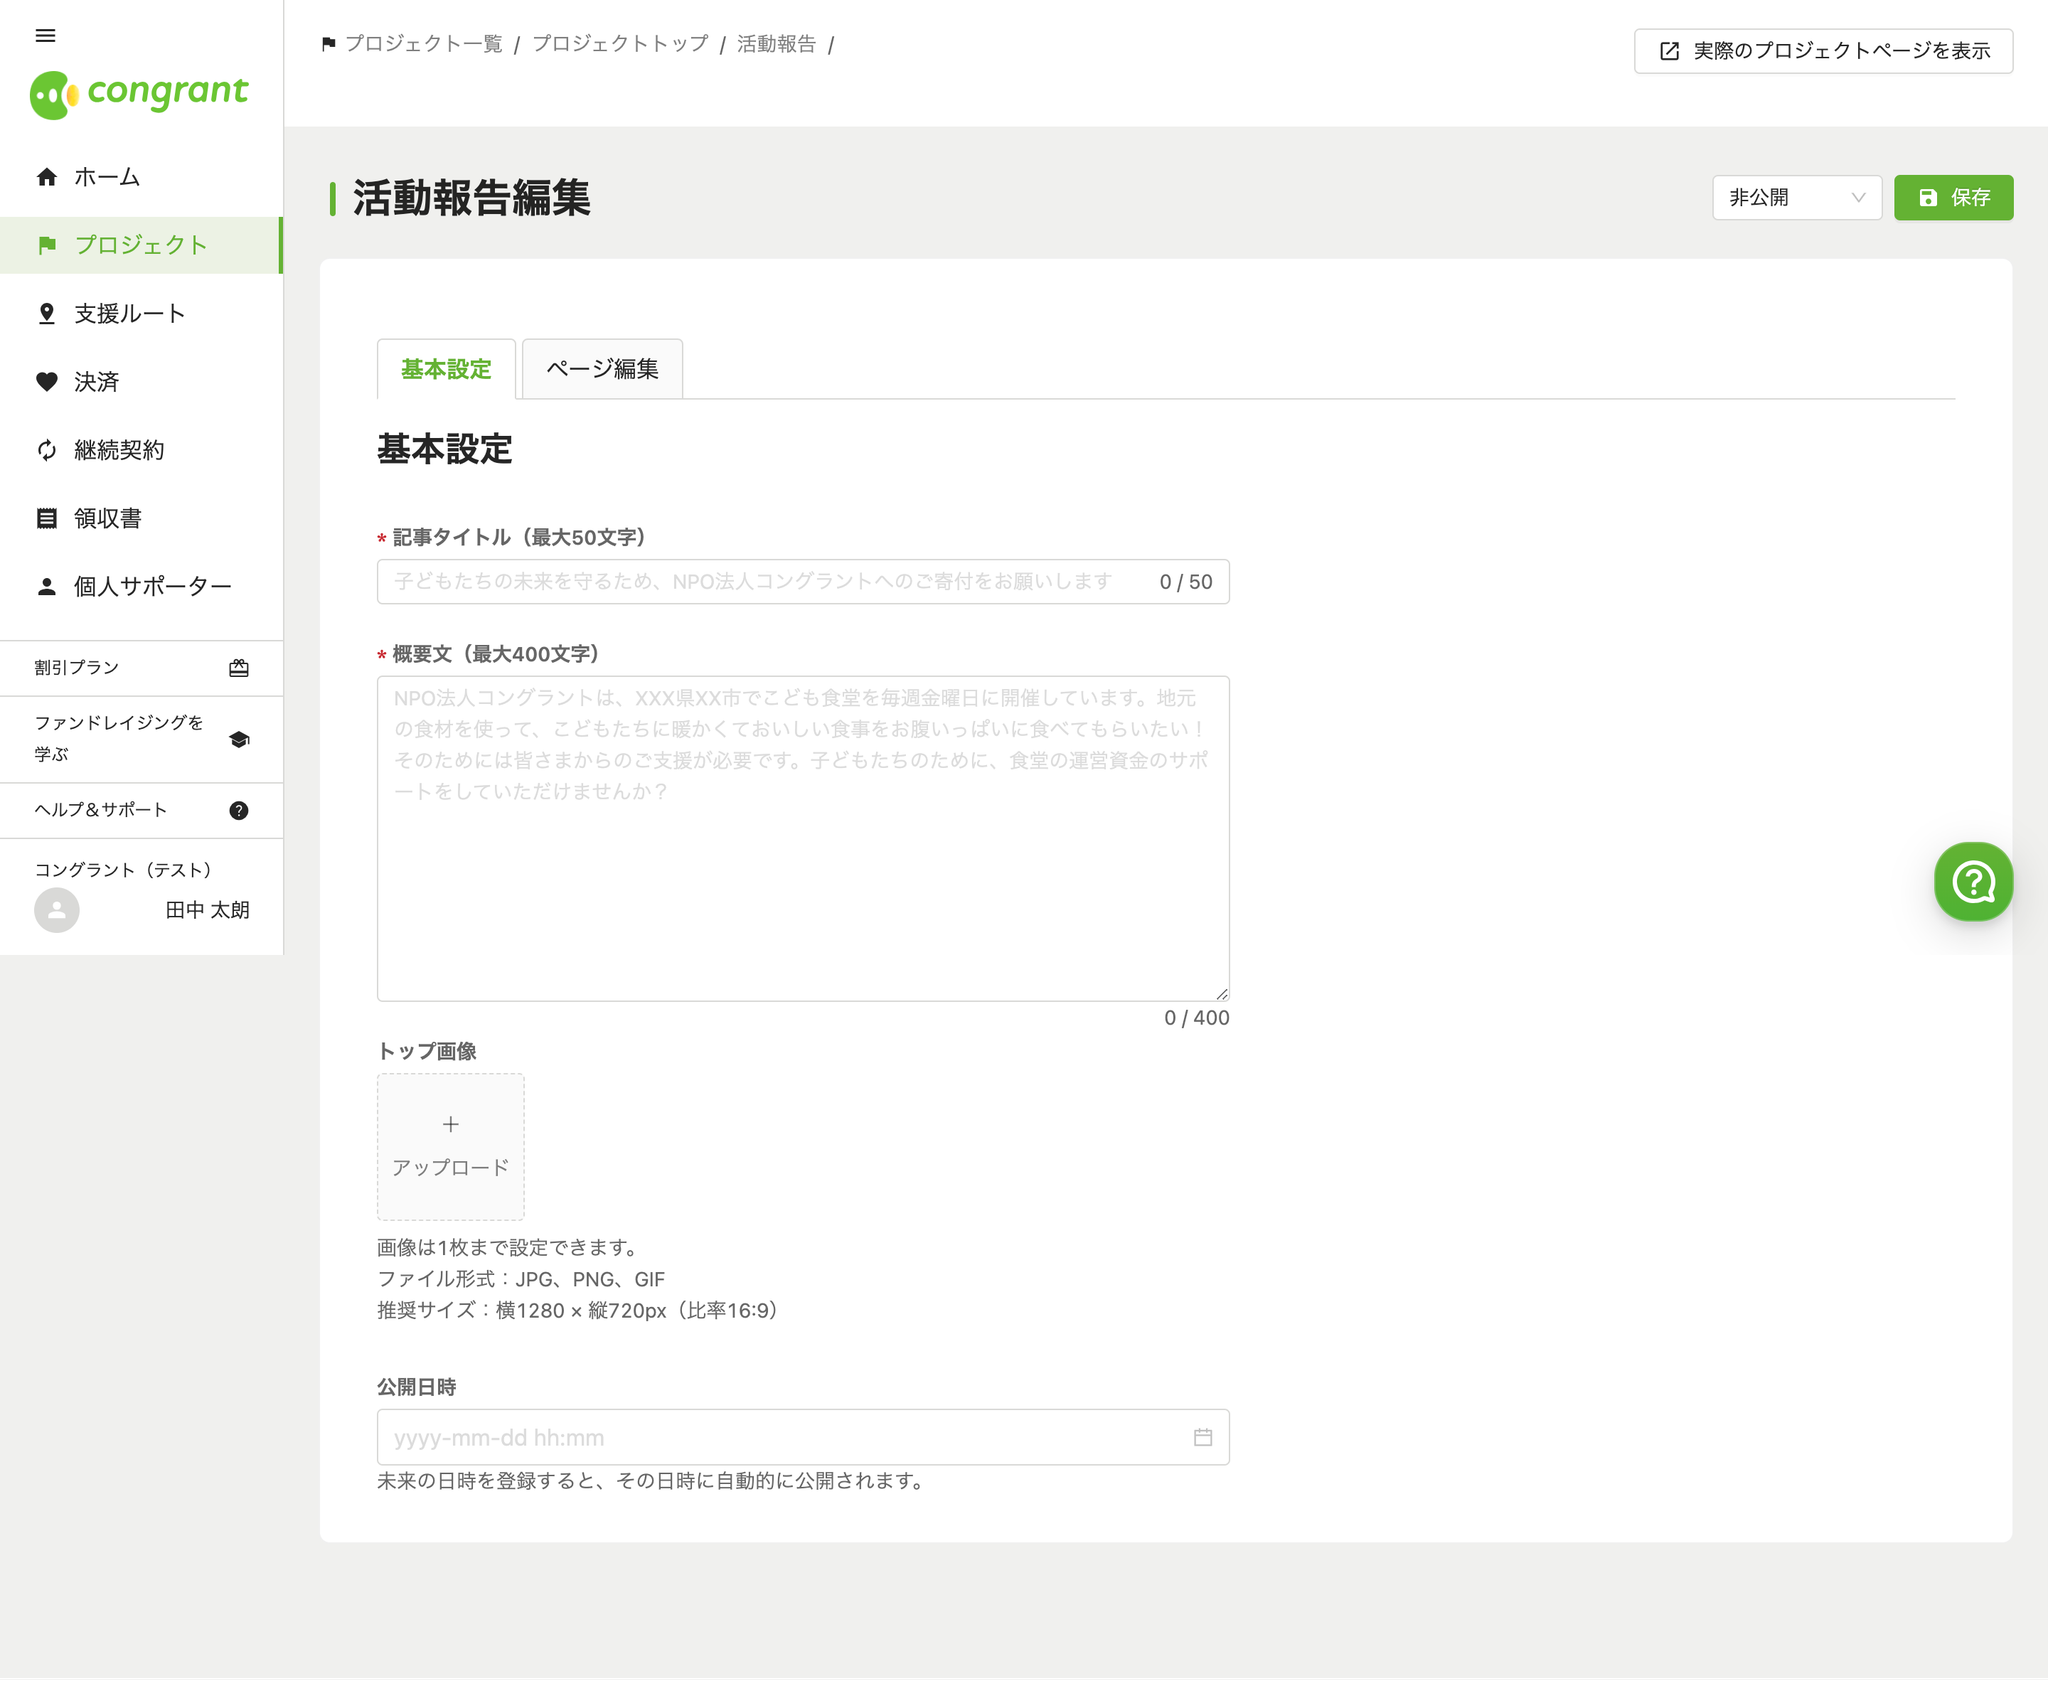Open the 継続契約 menu item
This screenshot has width=2048, height=1681.
141,450
